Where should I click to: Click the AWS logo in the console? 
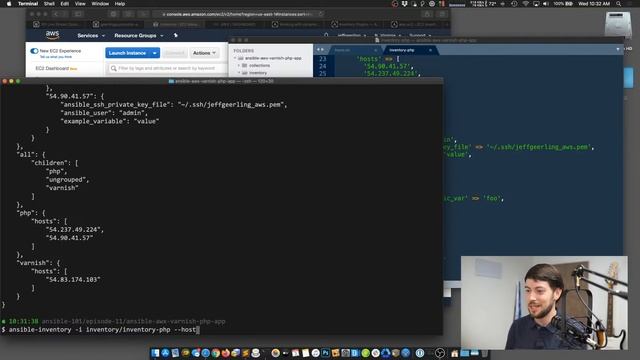pos(52,35)
